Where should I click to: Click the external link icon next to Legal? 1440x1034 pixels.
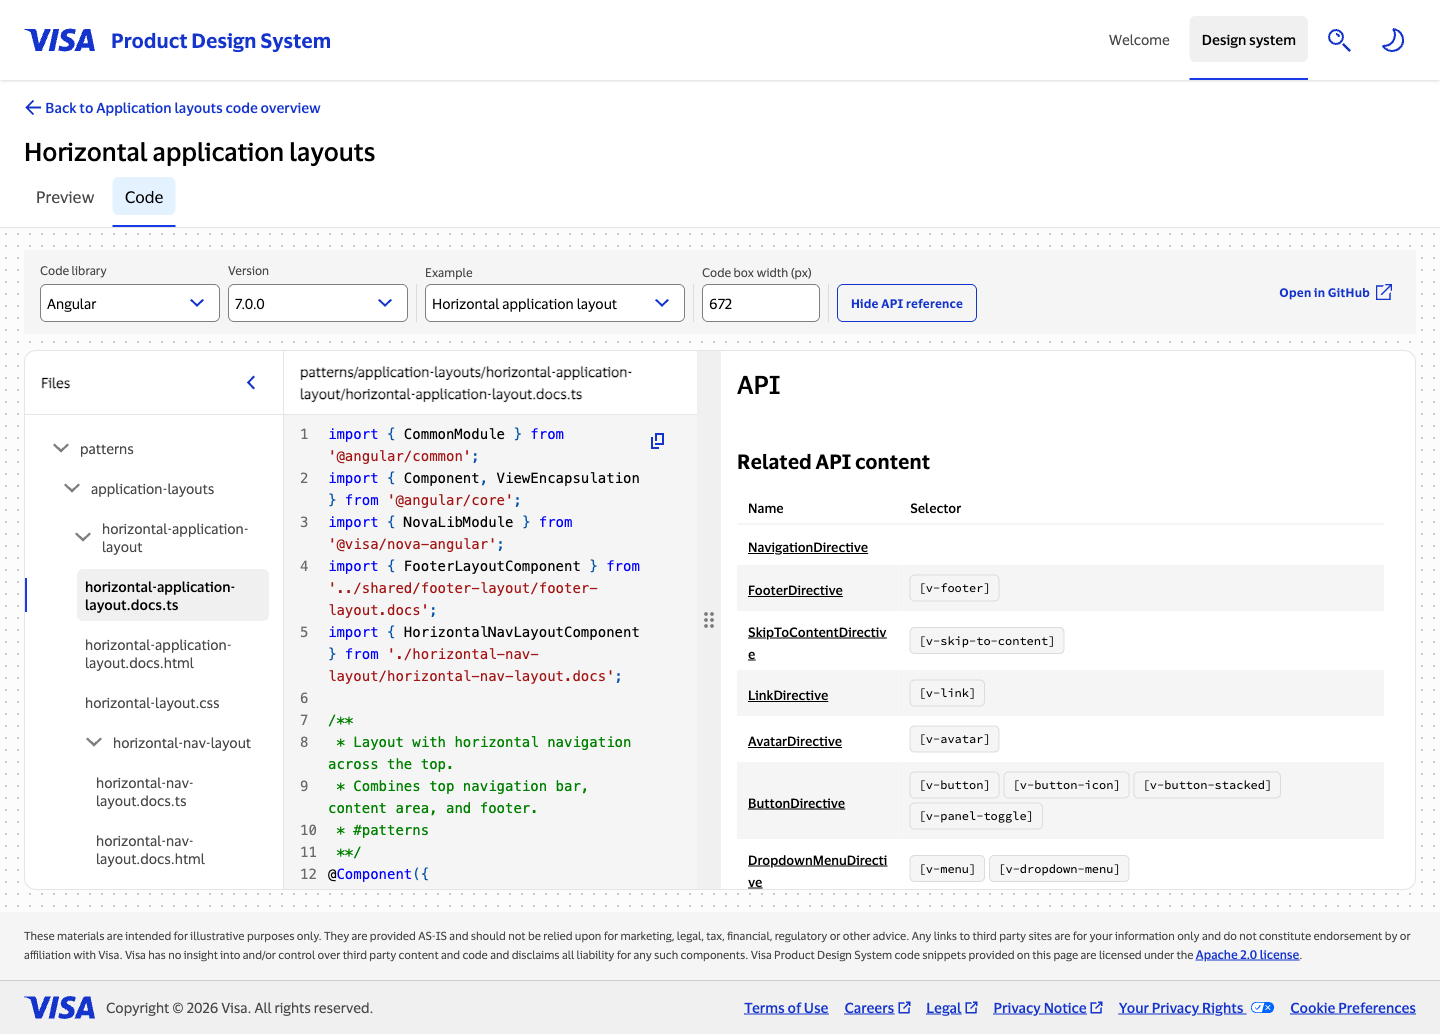click(x=971, y=1008)
